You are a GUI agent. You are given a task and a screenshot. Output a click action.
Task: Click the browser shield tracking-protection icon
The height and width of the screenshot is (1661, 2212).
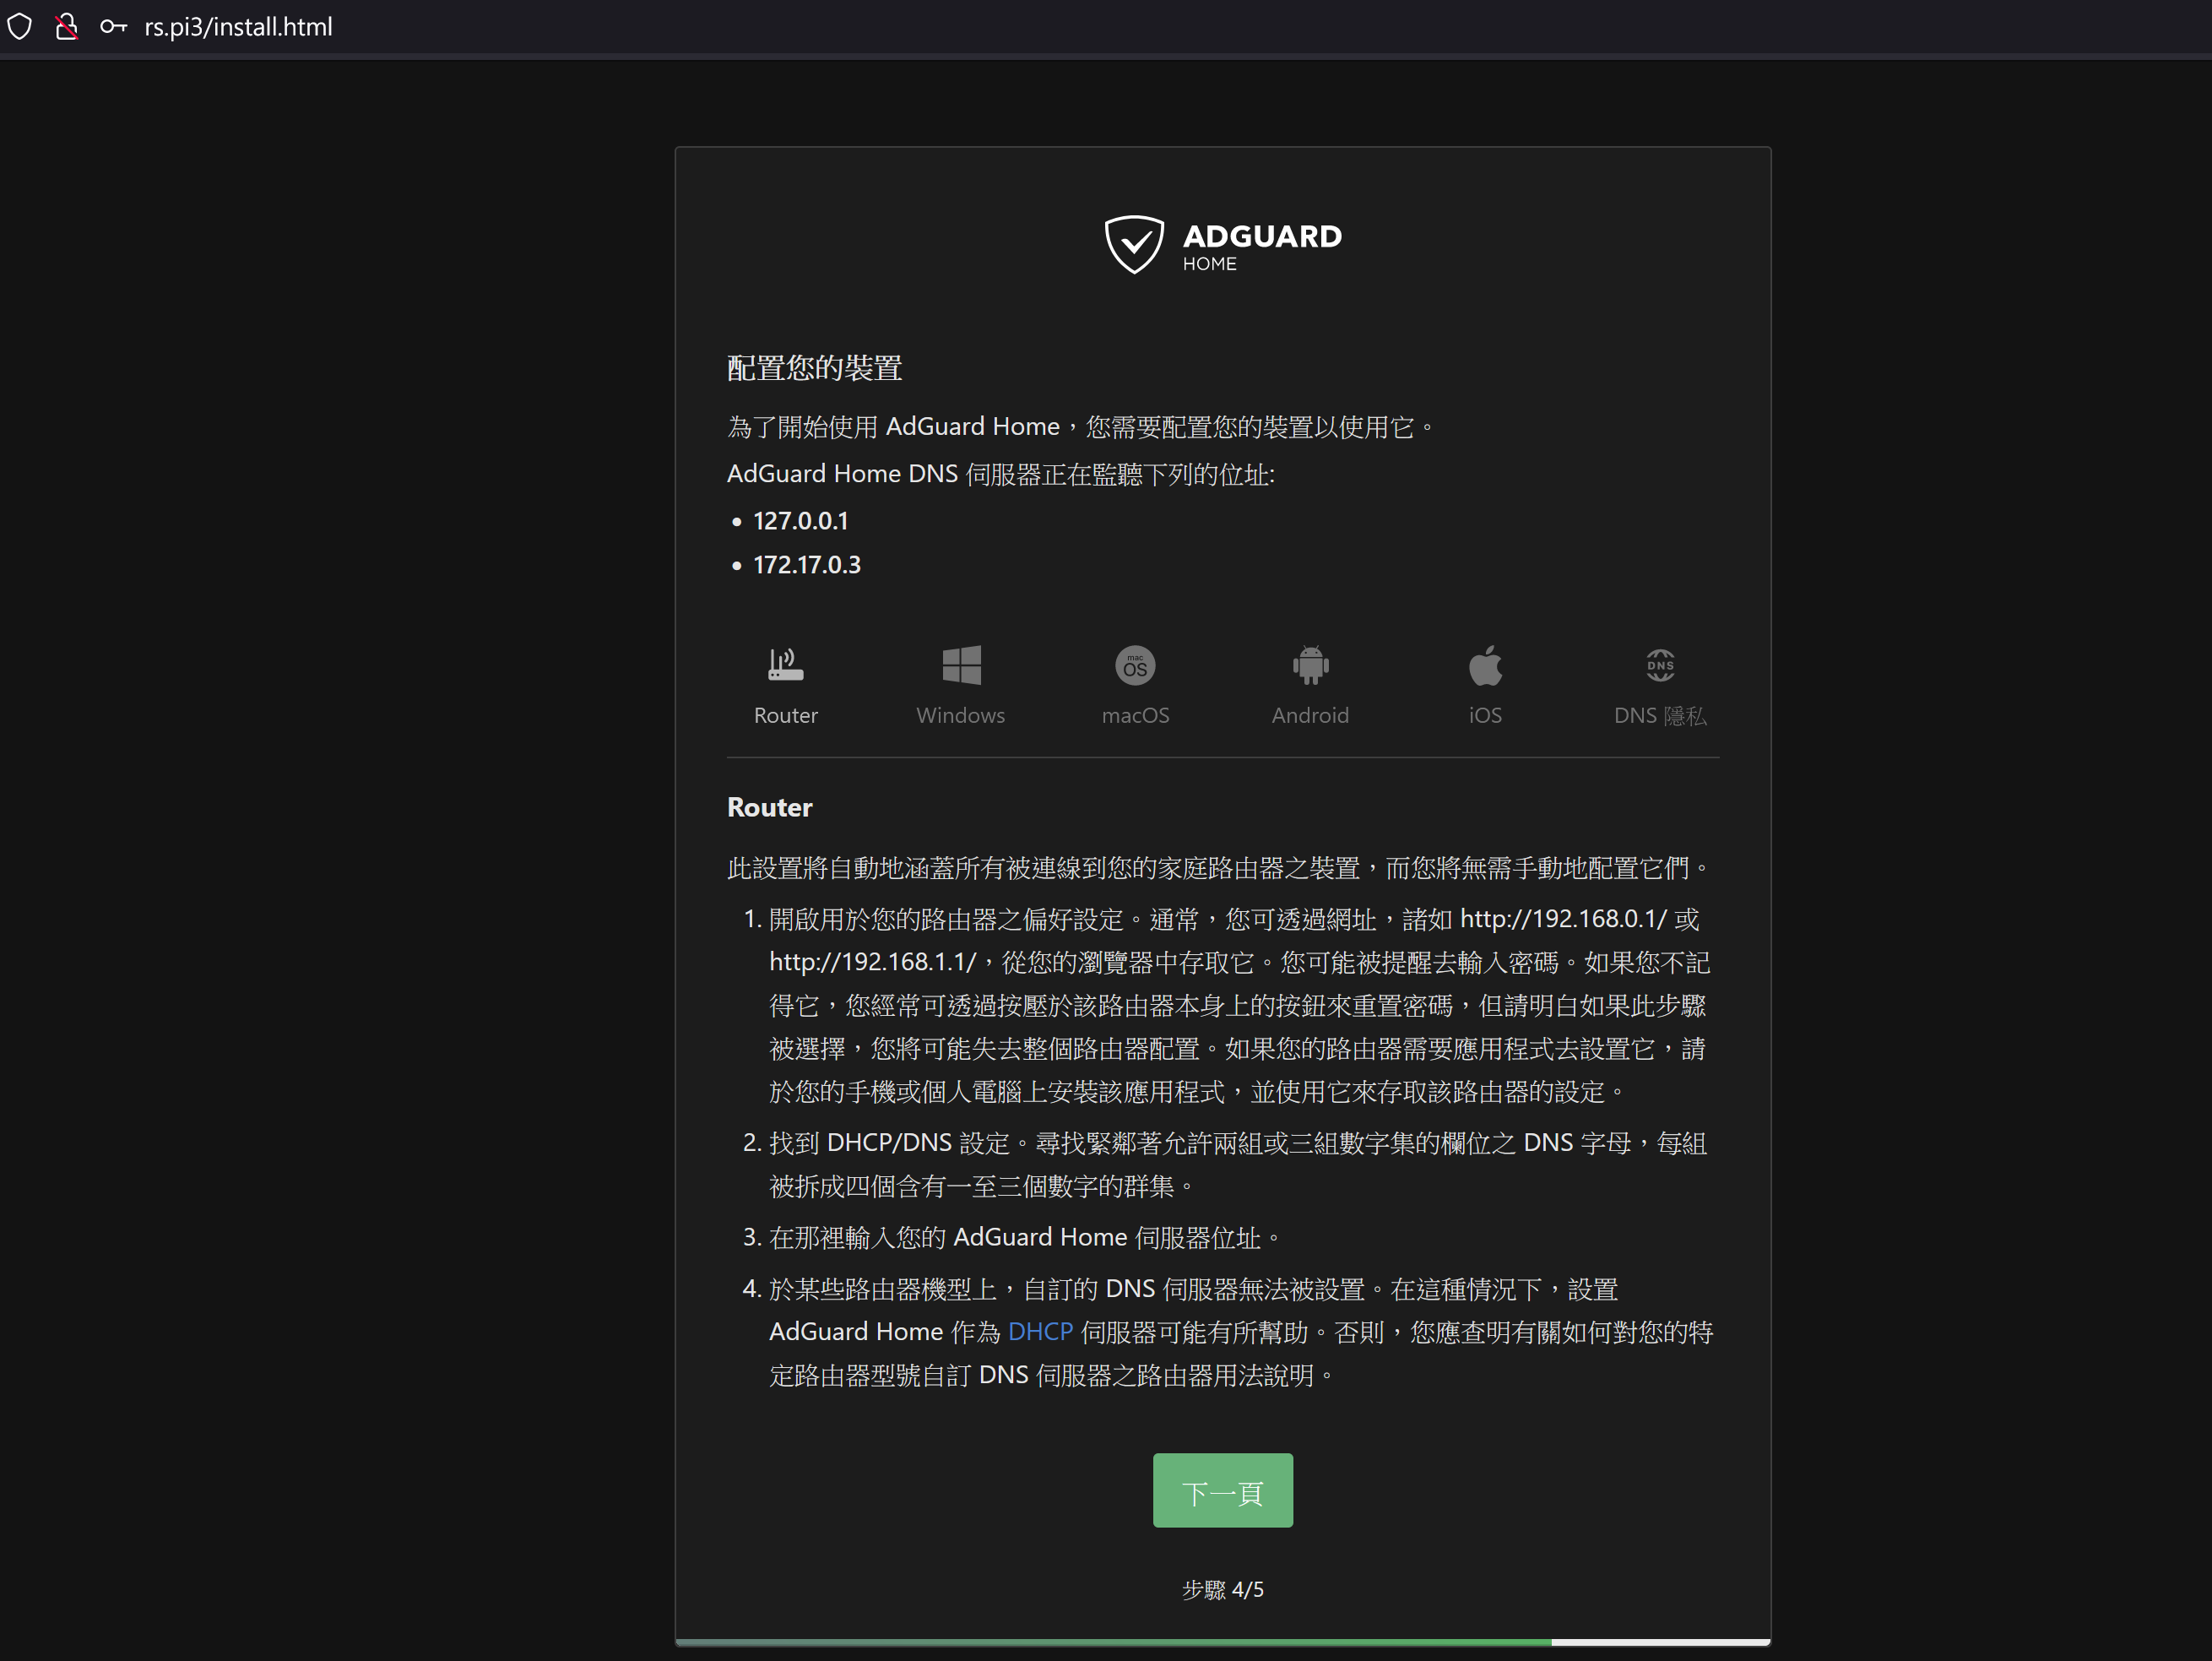click(20, 27)
